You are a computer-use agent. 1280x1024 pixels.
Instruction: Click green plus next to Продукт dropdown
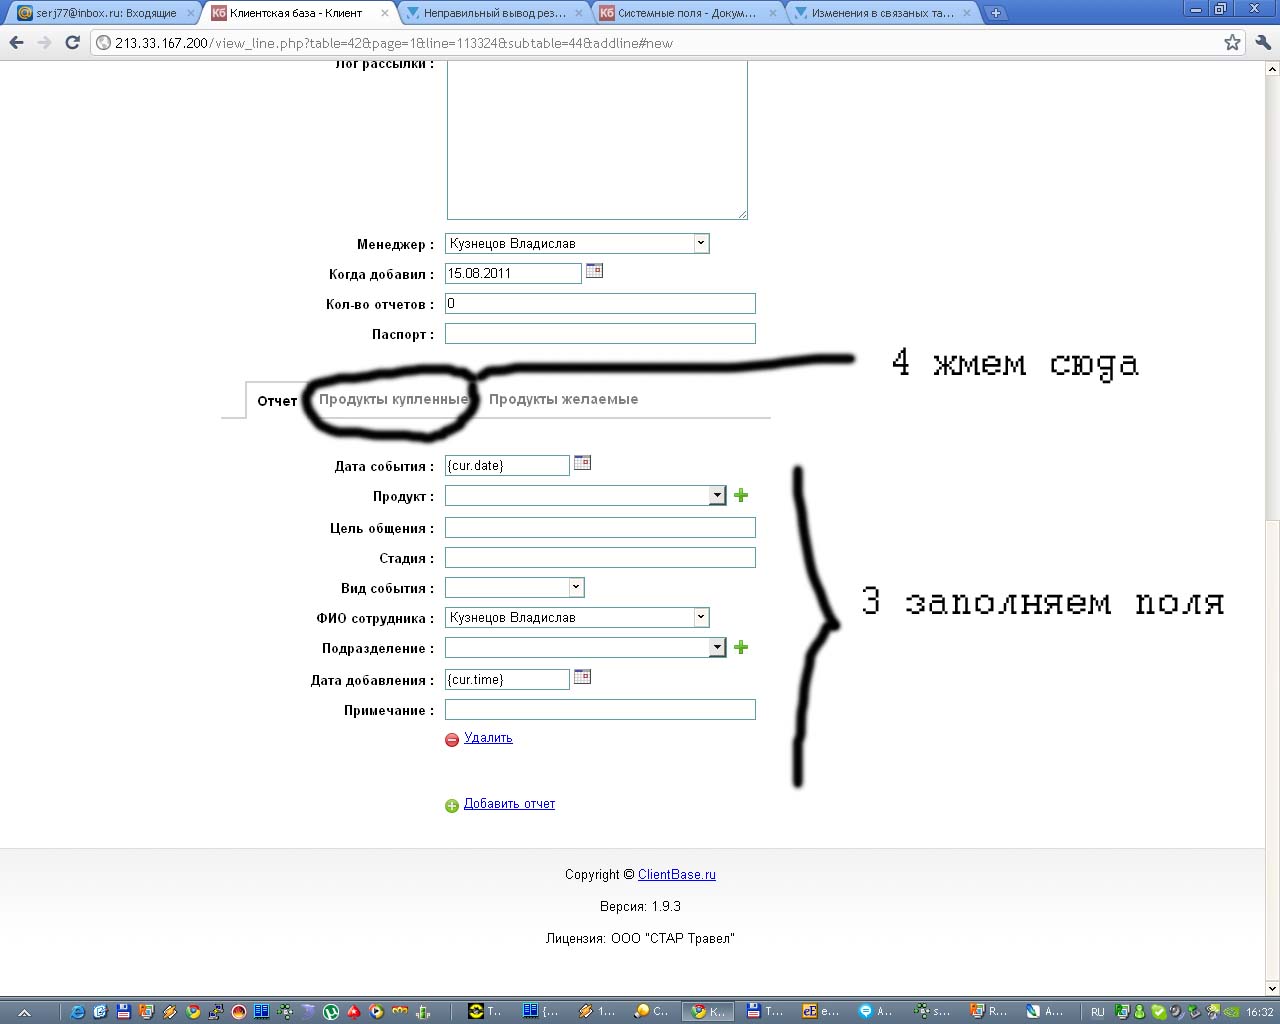[741, 495]
